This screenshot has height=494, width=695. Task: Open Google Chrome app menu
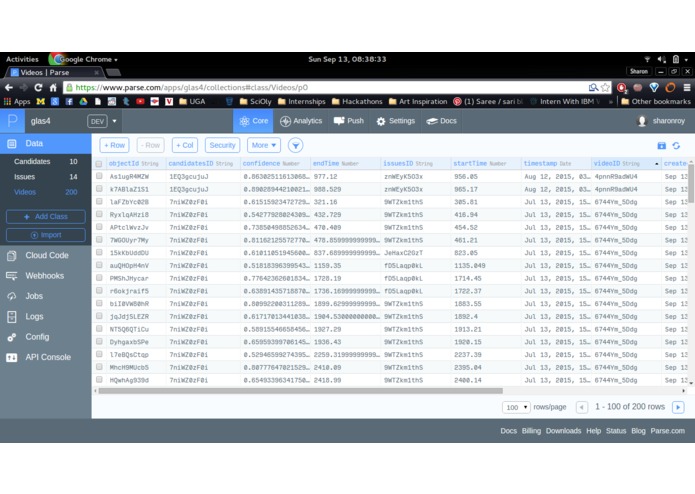(x=83, y=59)
